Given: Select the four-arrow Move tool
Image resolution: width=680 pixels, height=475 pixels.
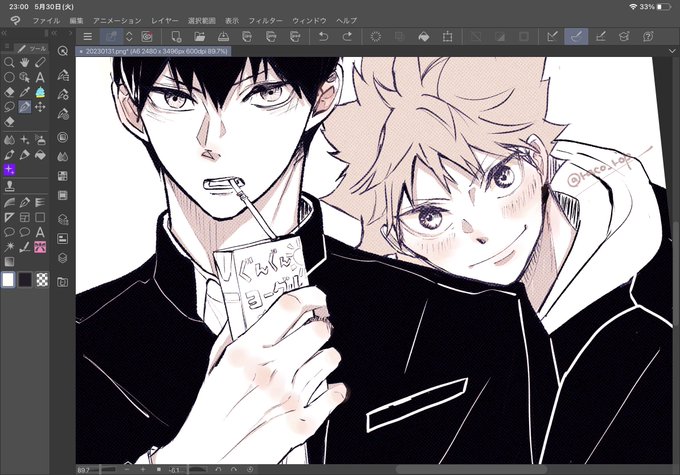Looking at the screenshot, I should tap(40, 107).
